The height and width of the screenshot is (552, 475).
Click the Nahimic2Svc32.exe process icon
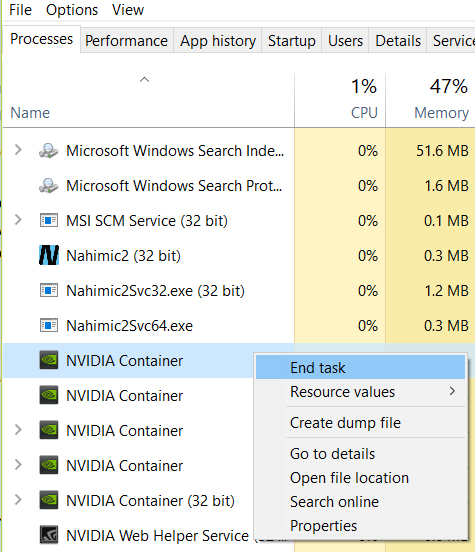[x=49, y=290]
